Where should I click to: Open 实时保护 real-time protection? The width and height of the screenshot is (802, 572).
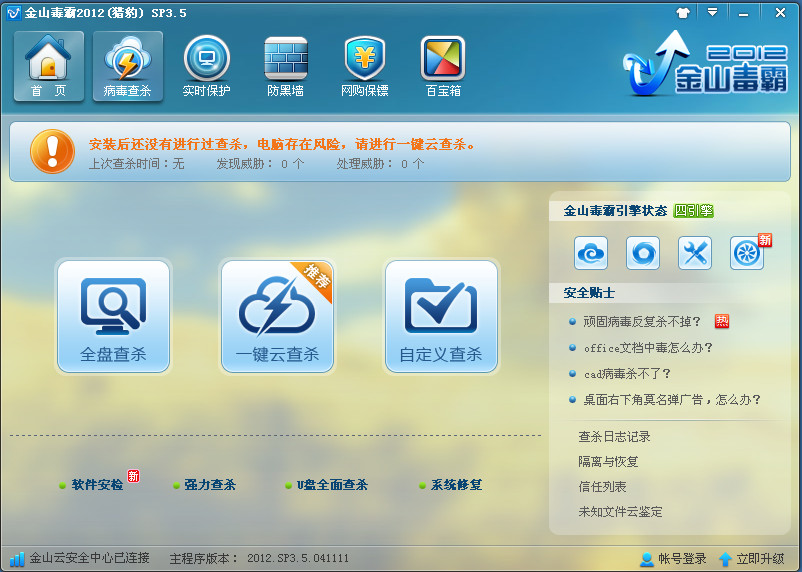(206, 66)
